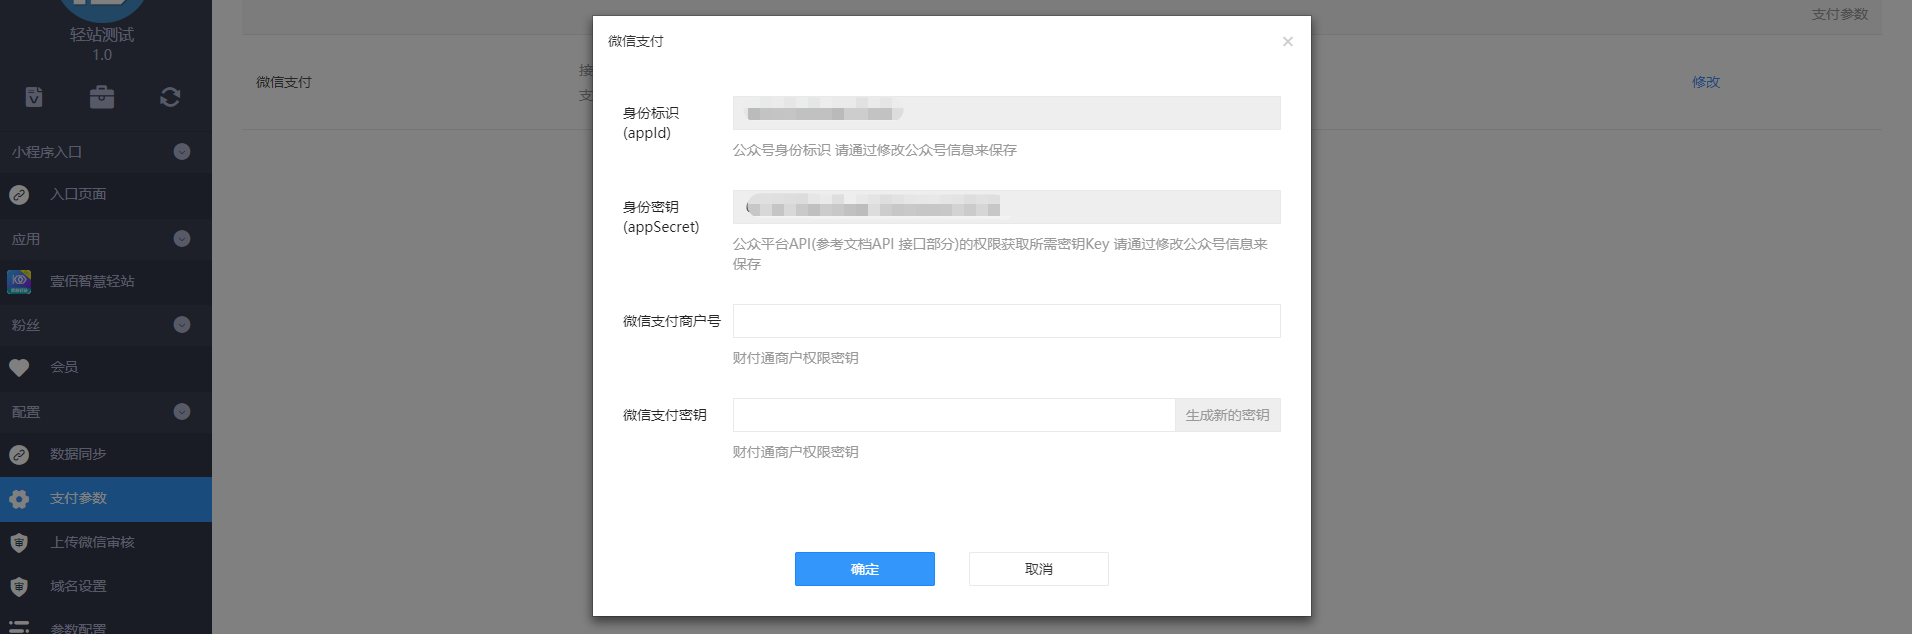Viewport: 1912px width, 634px height.
Task: Open the 数据同步 menu item
Action: [x=106, y=455]
